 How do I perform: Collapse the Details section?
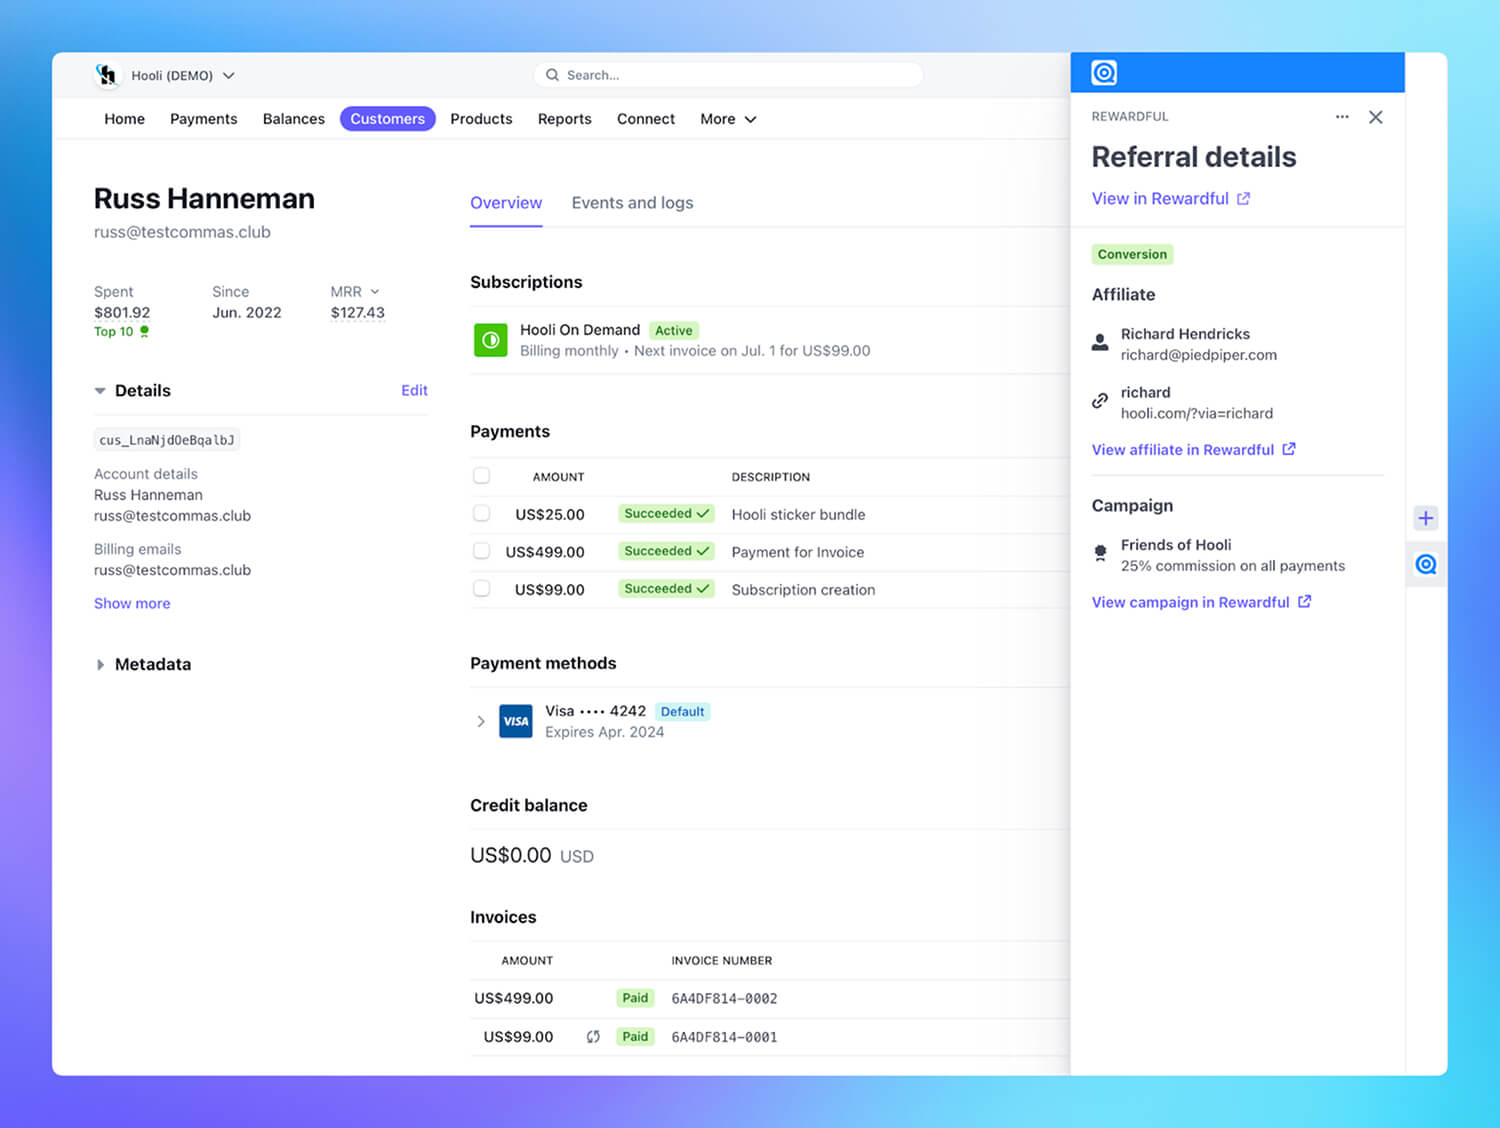[100, 391]
